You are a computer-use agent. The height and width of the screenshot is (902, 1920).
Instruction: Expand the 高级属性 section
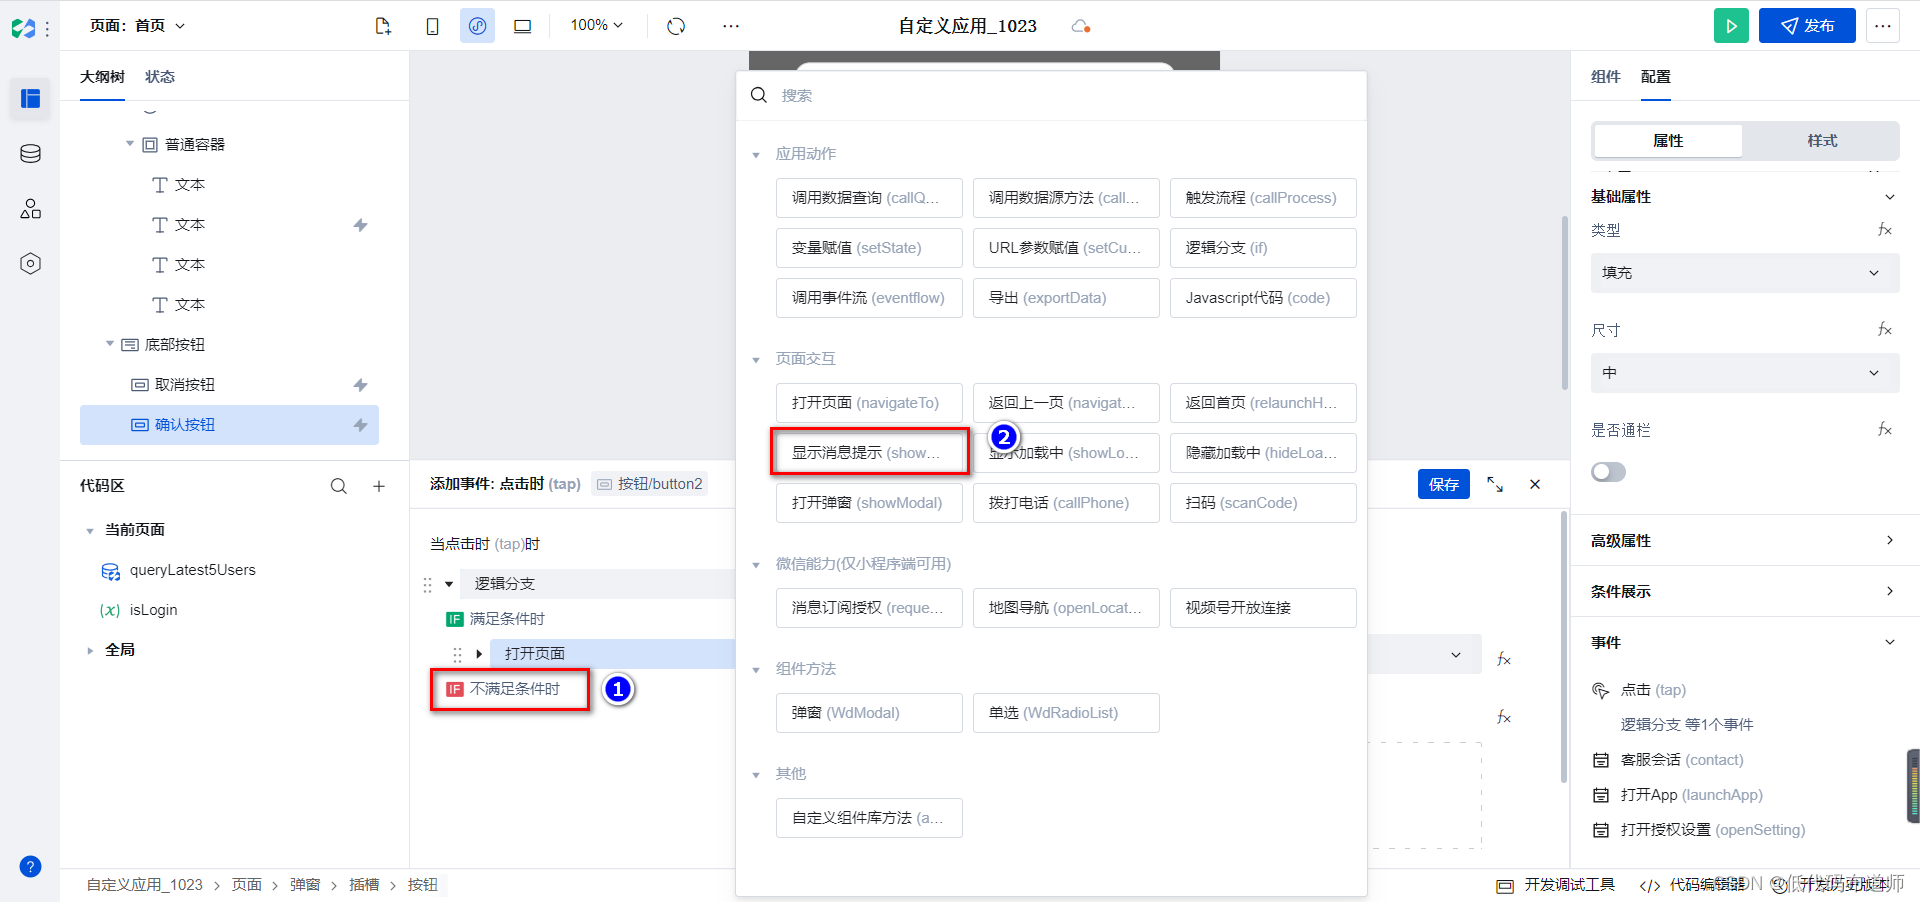coord(1743,541)
